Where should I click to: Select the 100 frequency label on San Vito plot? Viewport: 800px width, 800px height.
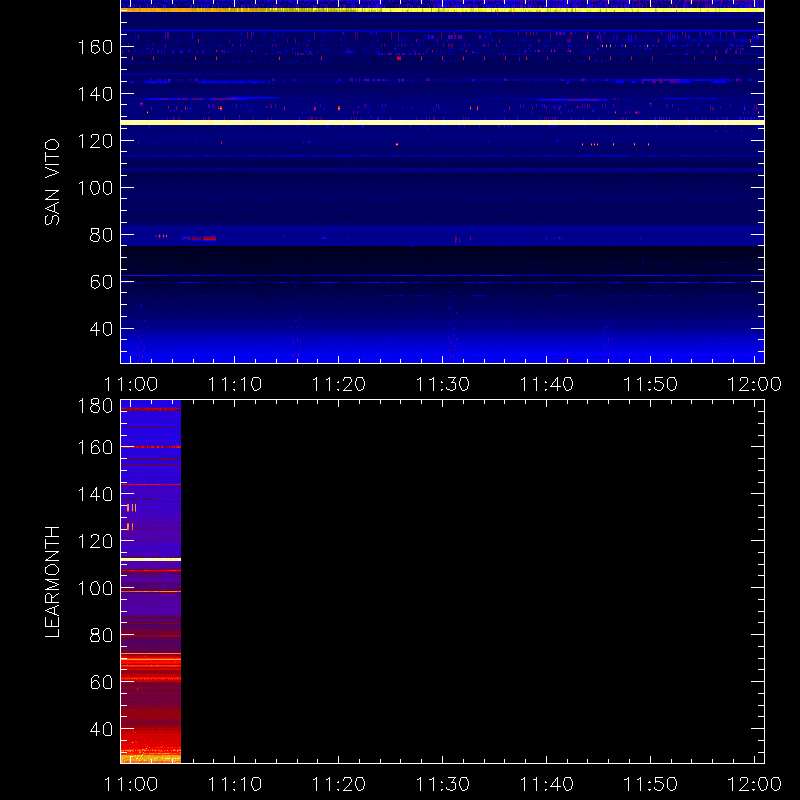(95, 188)
